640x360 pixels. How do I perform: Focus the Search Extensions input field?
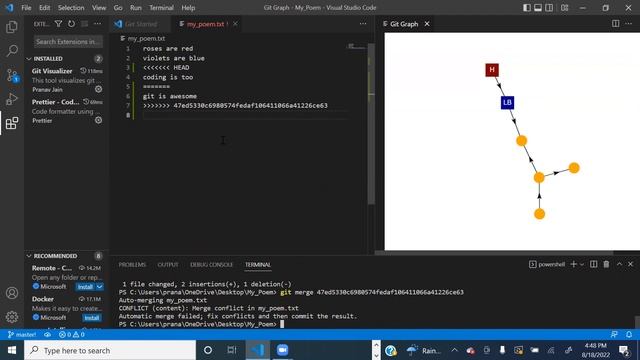tap(68, 42)
